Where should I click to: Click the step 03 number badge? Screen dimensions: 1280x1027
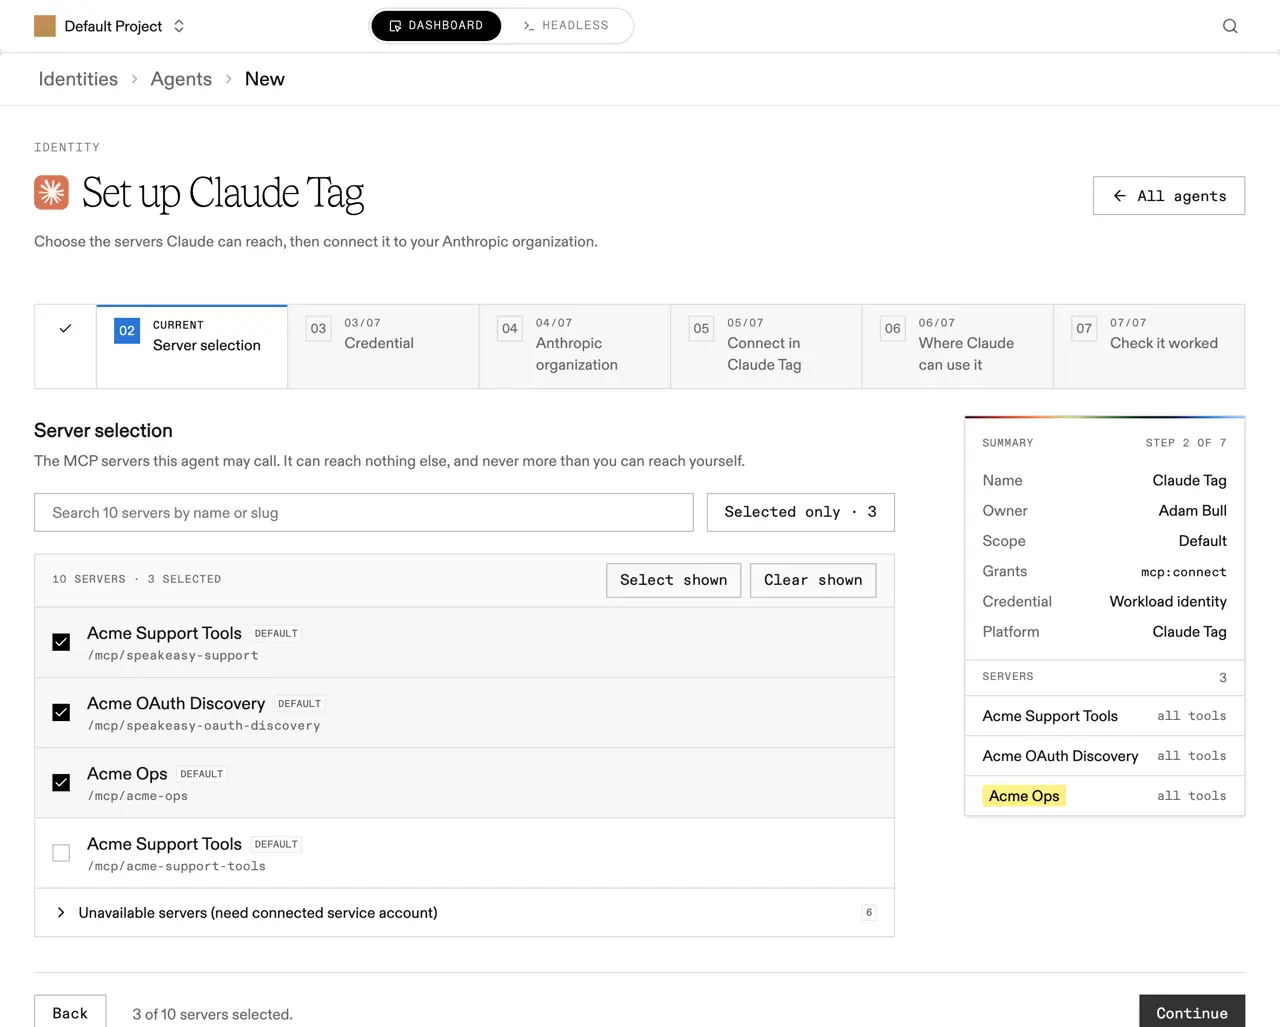(x=318, y=328)
